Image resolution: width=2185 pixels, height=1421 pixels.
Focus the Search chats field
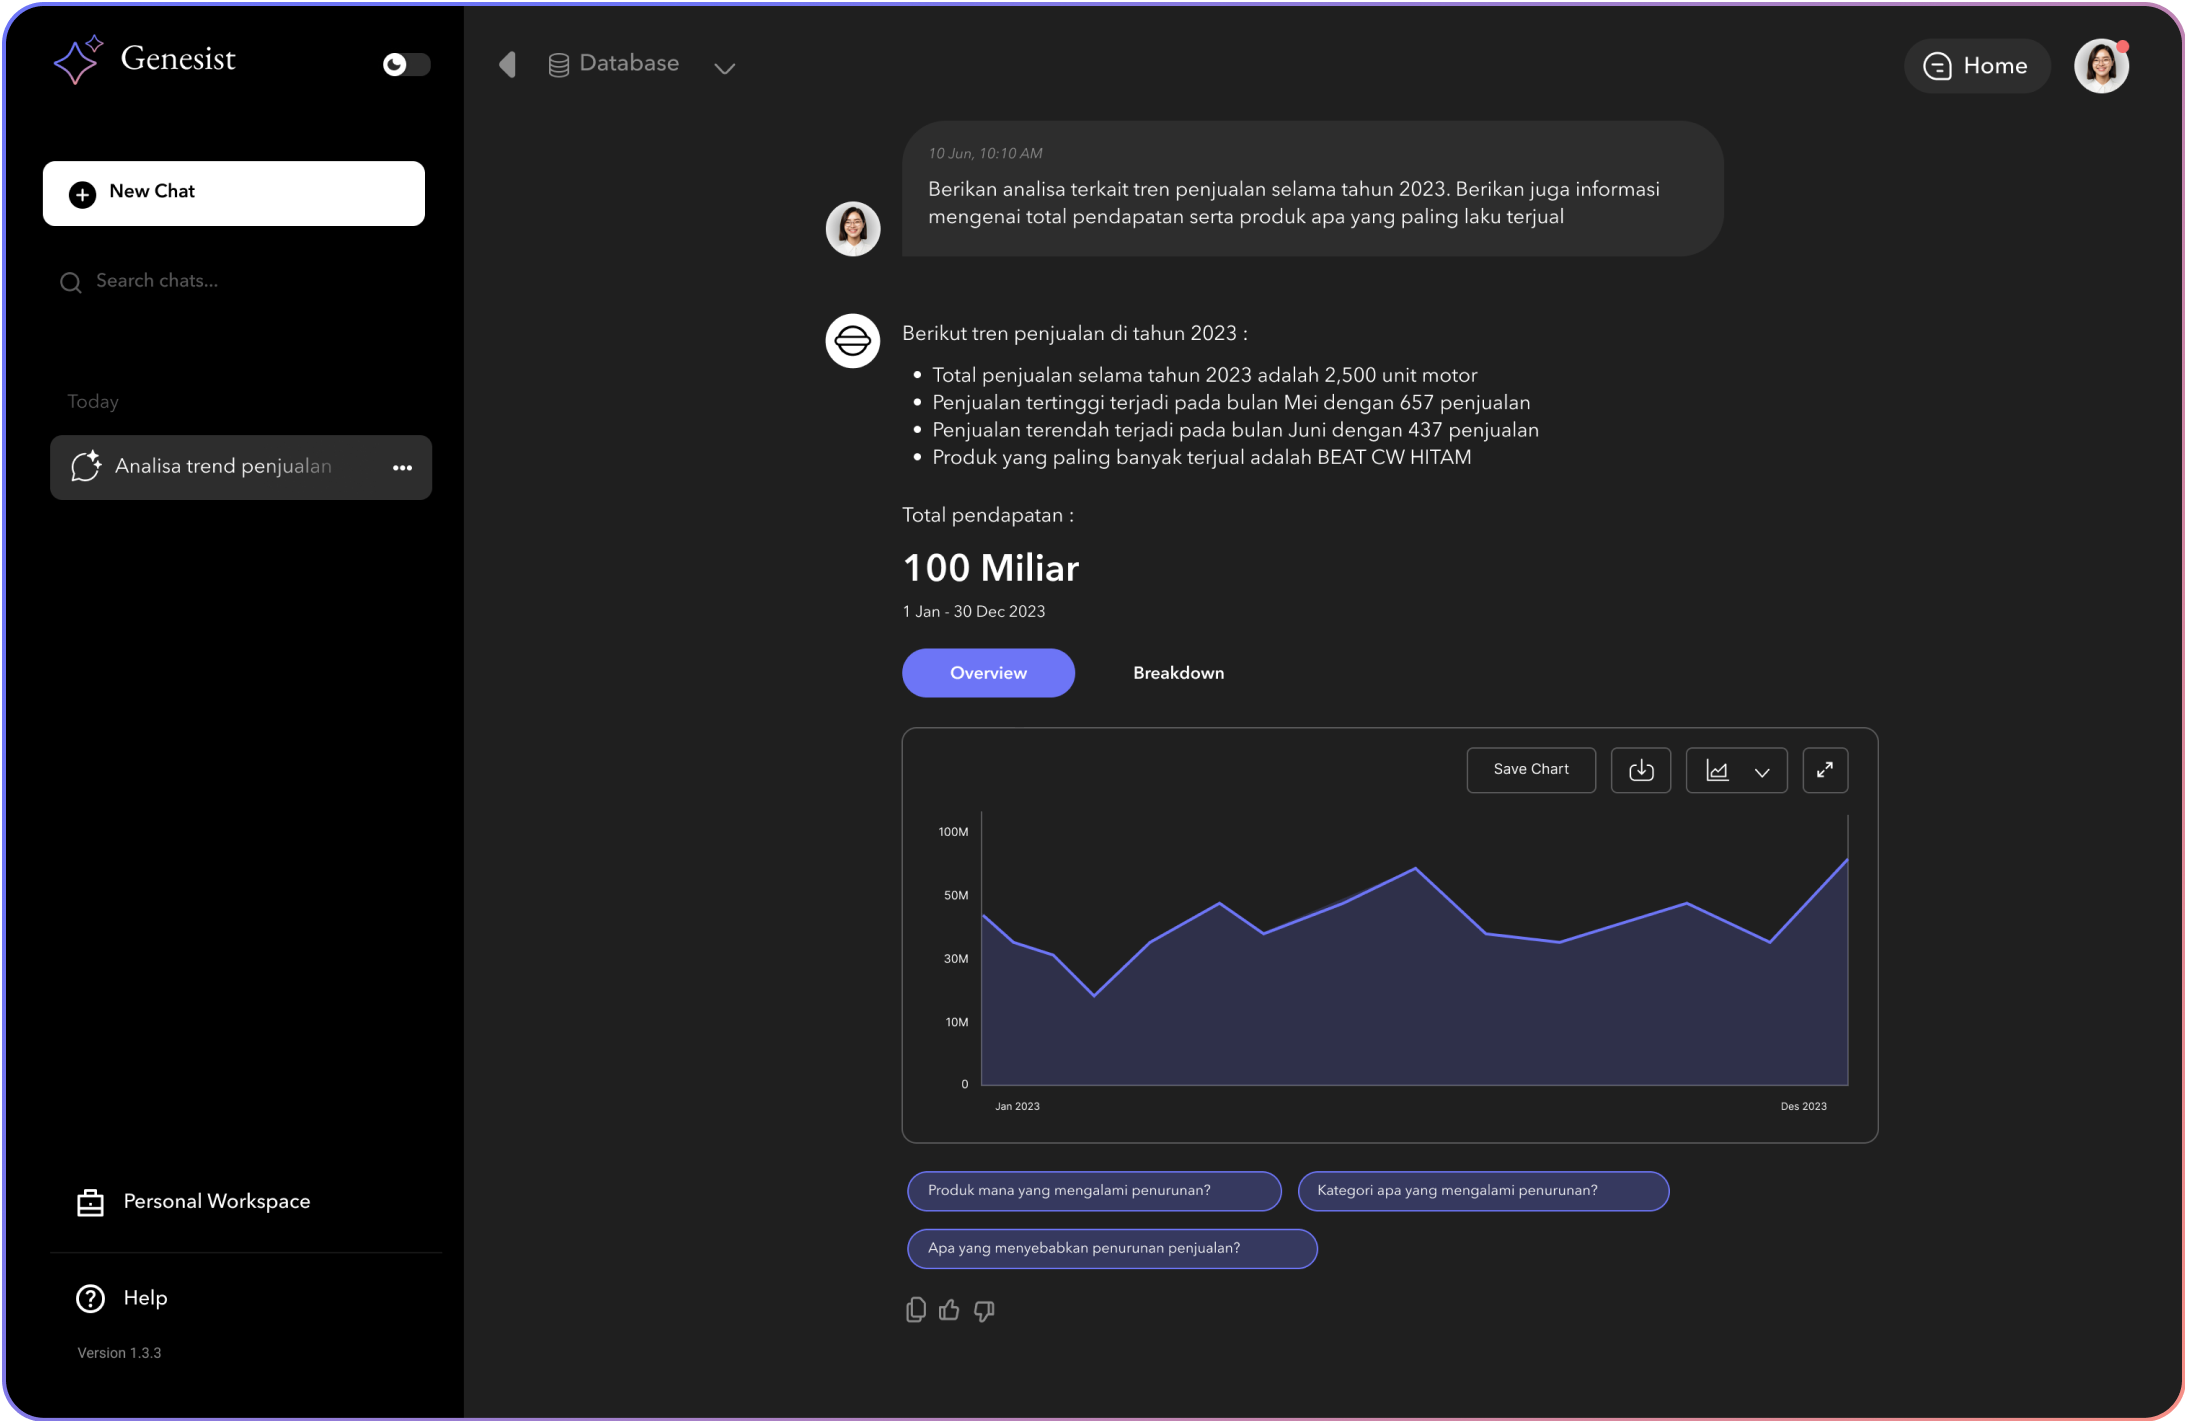[x=240, y=281]
